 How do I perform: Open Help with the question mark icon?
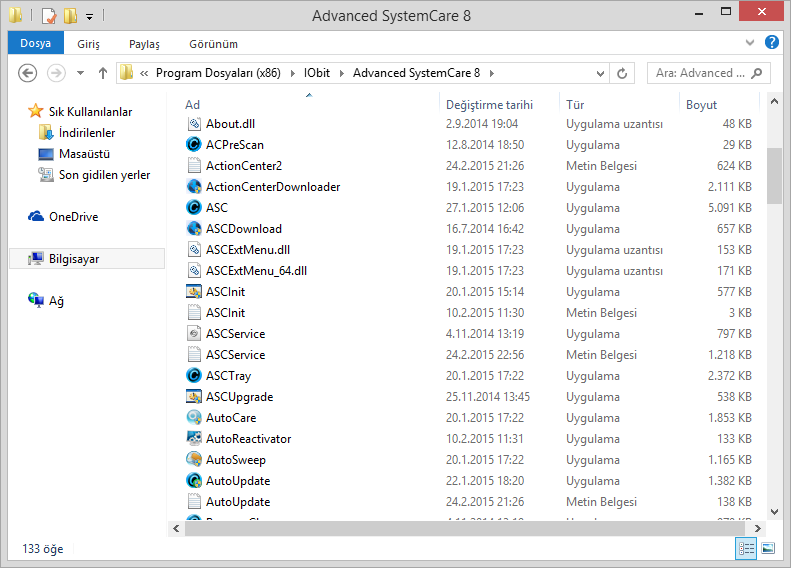(771, 43)
